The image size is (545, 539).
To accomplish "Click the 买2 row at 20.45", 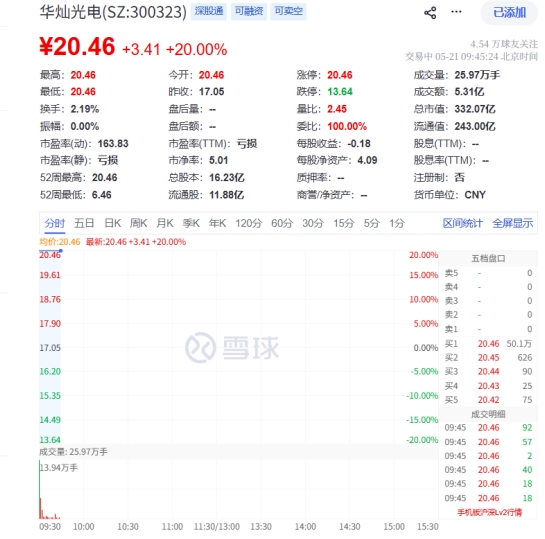I will click(488, 358).
